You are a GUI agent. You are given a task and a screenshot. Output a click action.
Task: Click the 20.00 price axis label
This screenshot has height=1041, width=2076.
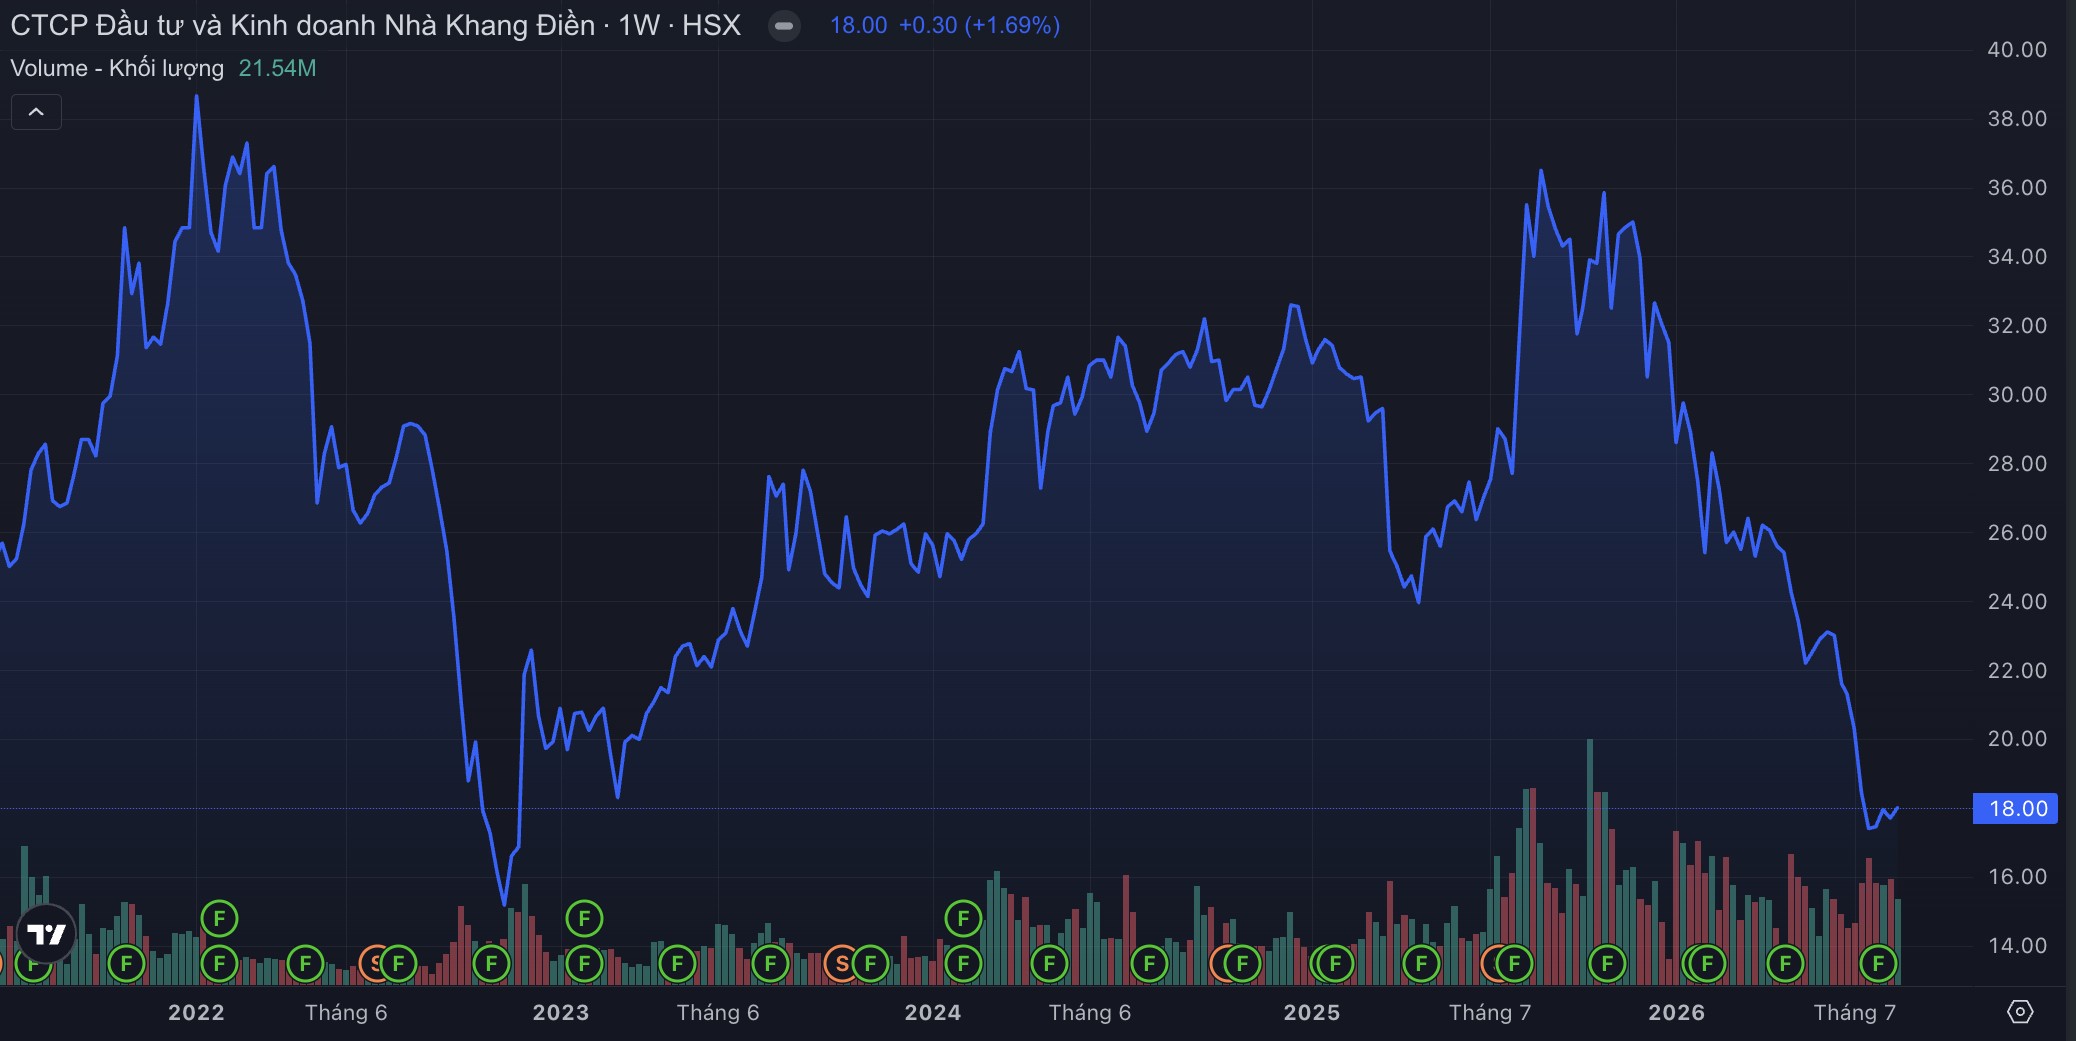[2017, 739]
